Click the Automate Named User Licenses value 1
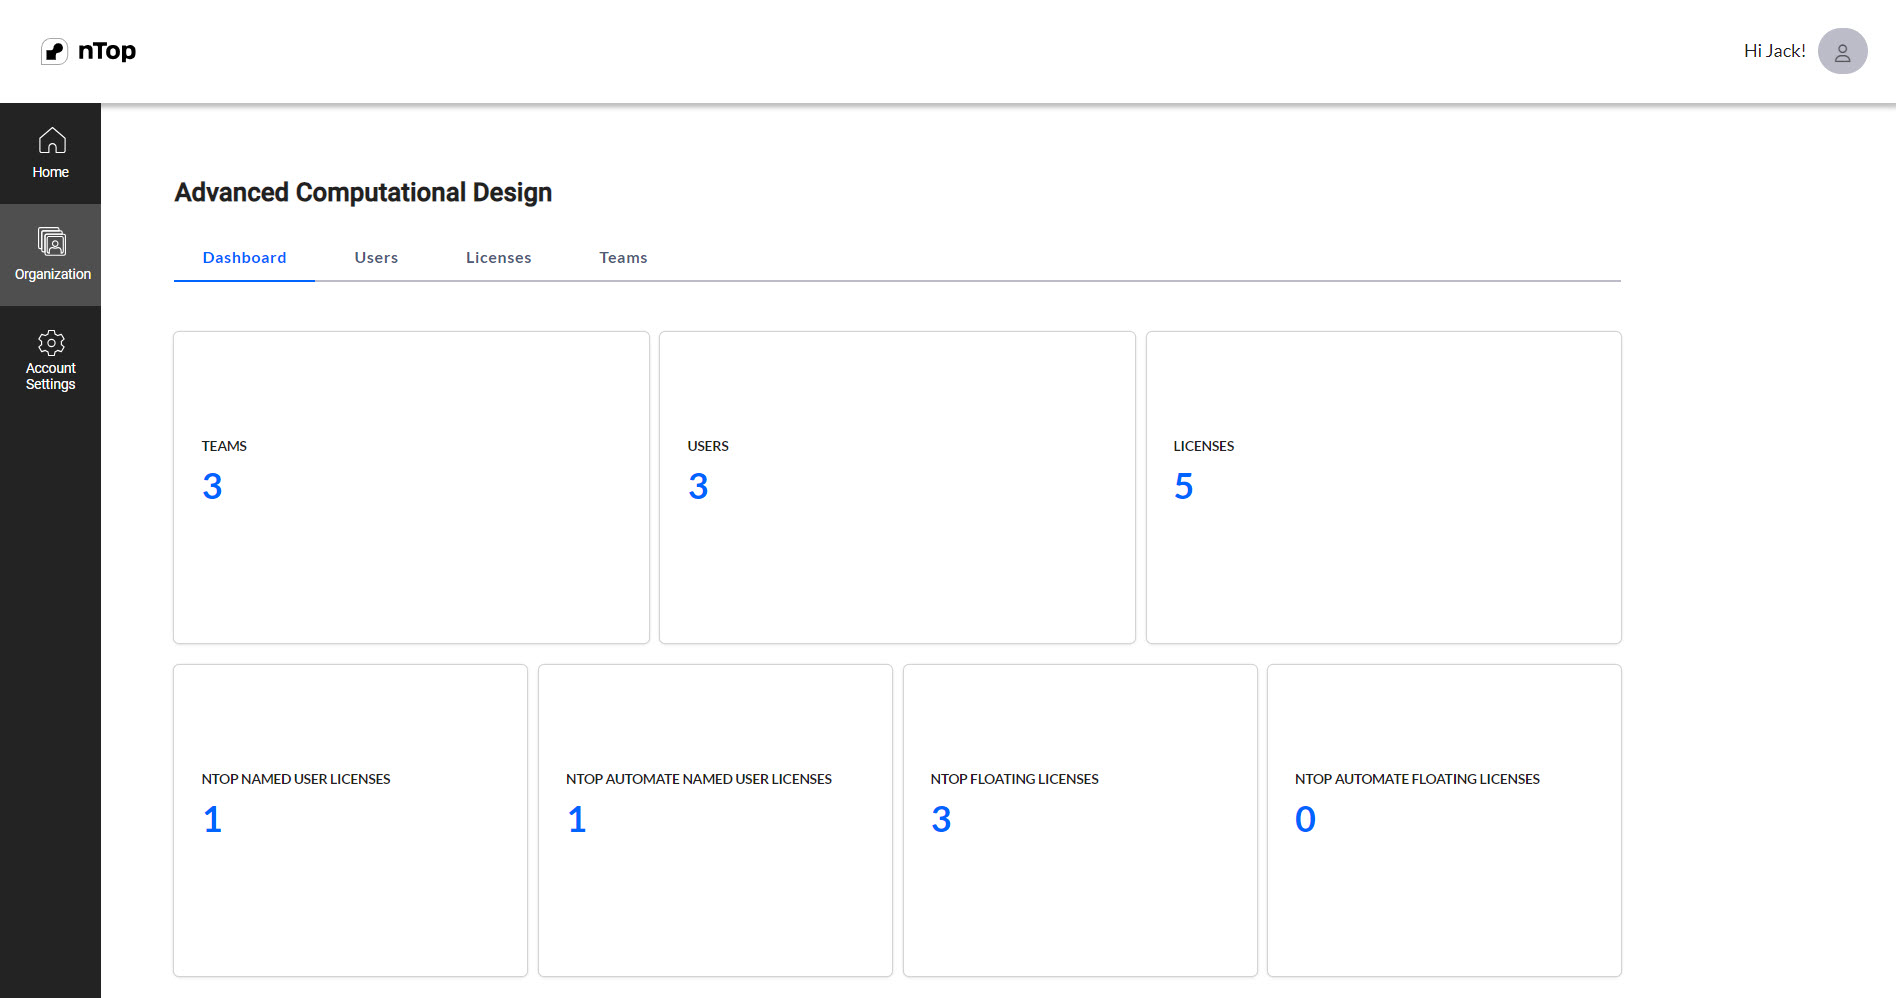Screen dimensions: 1896x998 [x=577, y=820]
